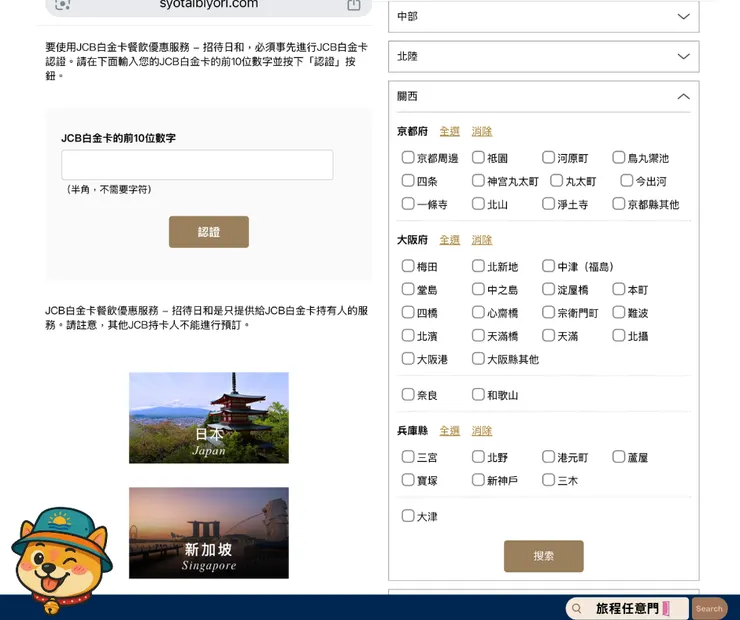Check the 京都周邊 checkbox
Image resolution: width=740 pixels, height=620 pixels.
408,157
